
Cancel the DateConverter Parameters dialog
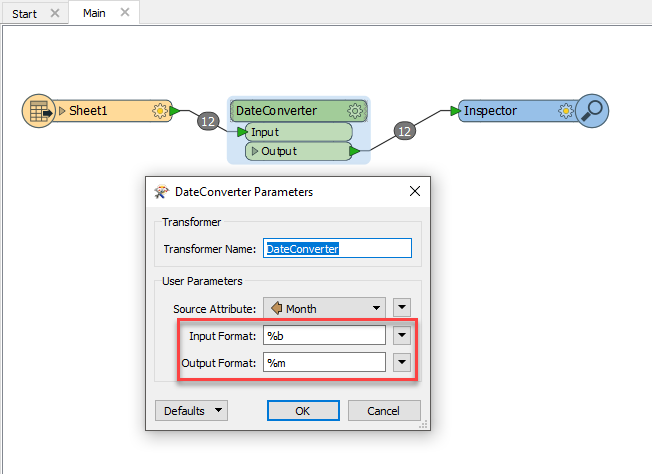[x=384, y=411]
